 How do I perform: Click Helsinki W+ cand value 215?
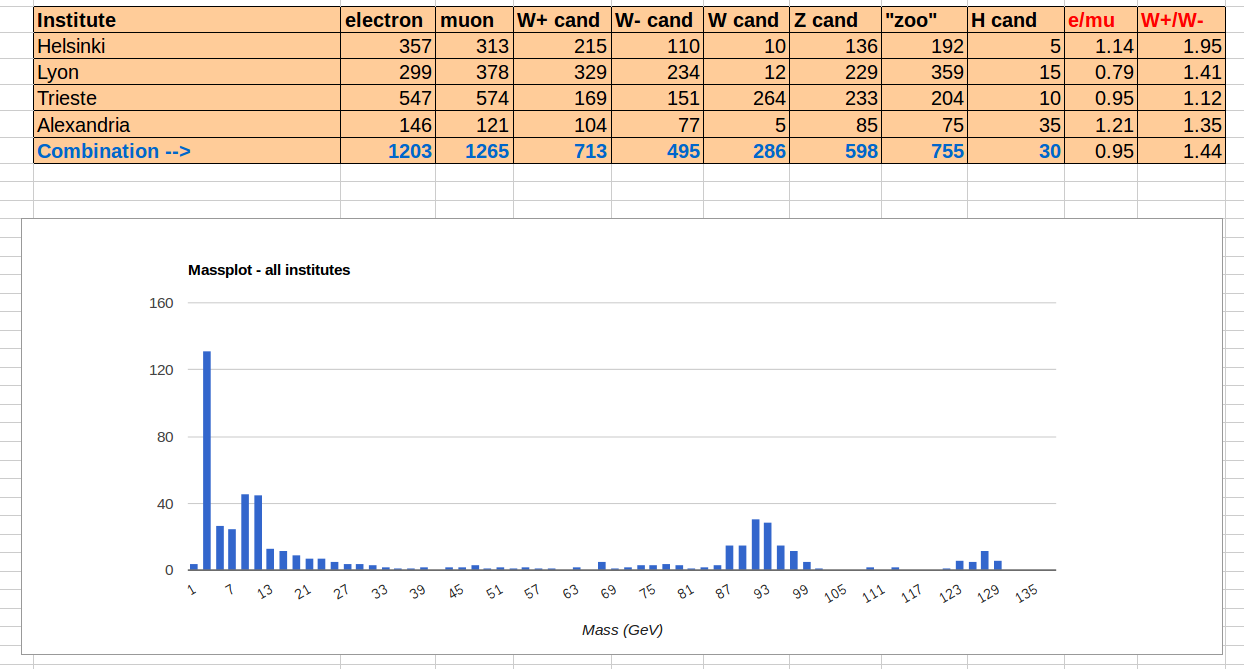coord(562,46)
